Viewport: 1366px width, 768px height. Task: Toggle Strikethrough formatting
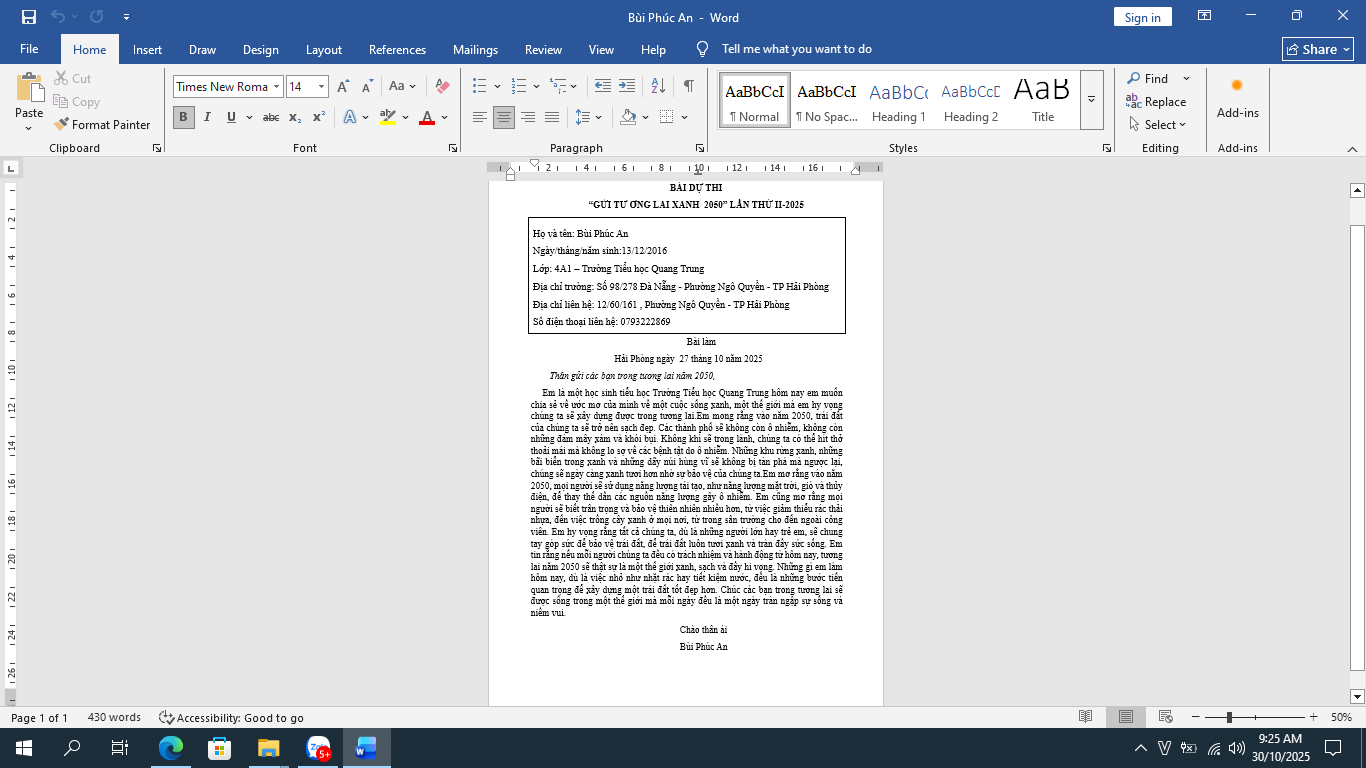click(x=271, y=117)
